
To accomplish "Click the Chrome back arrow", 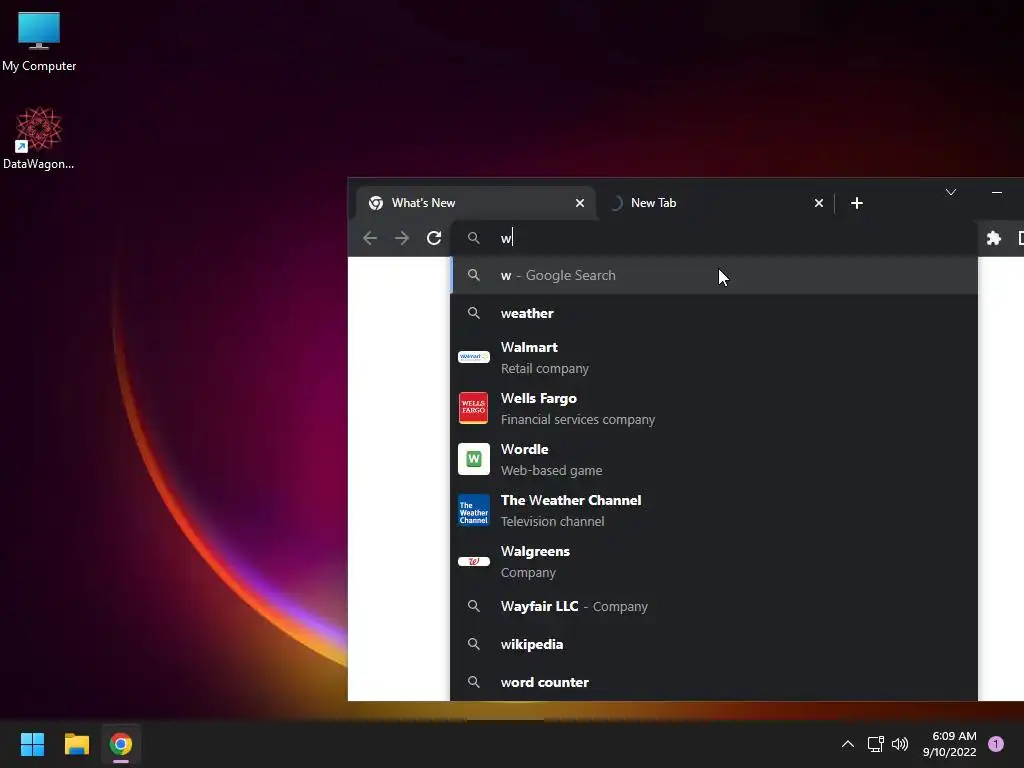I will click(x=370, y=238).
